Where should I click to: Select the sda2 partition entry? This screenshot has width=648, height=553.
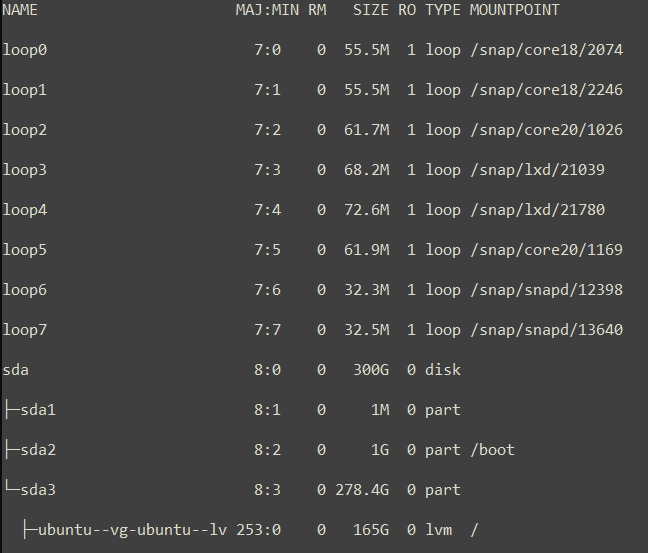(38, 450)
